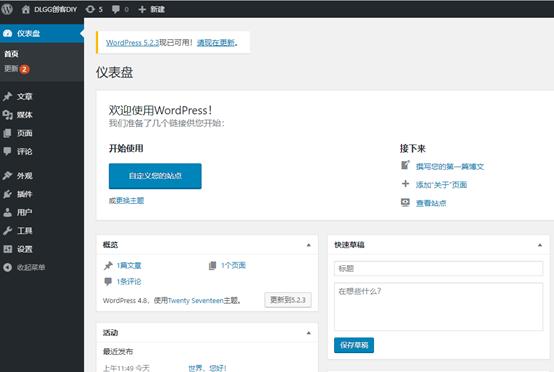
Task: Click the plus icon for About page
Action: (x=405, y=184)
